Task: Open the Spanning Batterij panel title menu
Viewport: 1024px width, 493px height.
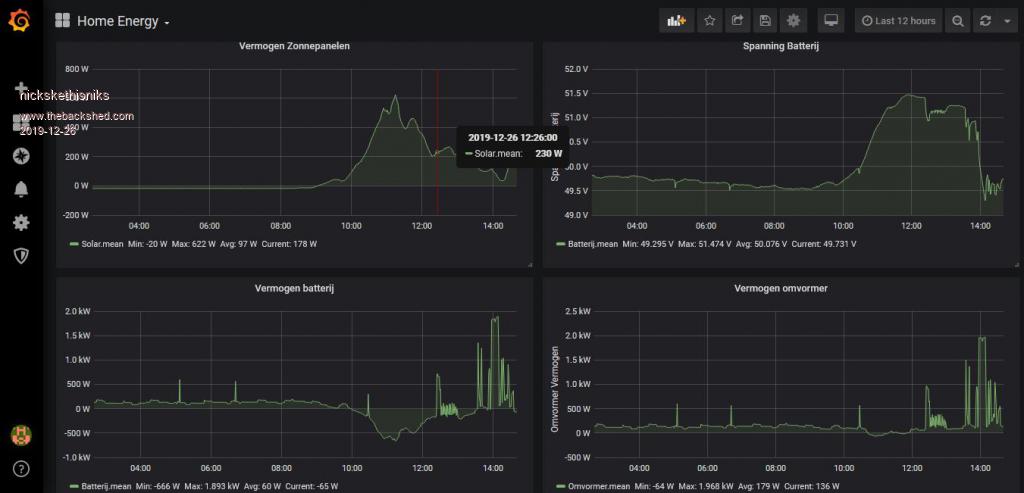Action: [x=782, y=46]
